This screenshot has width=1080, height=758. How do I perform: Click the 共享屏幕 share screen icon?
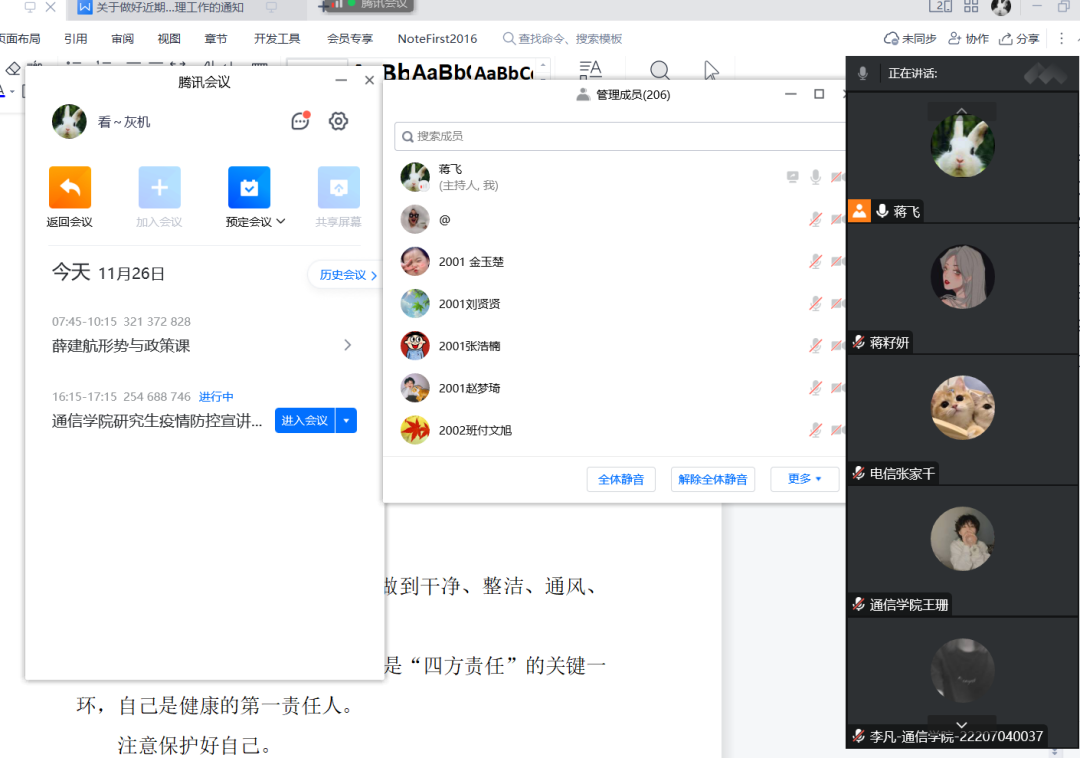338,187
